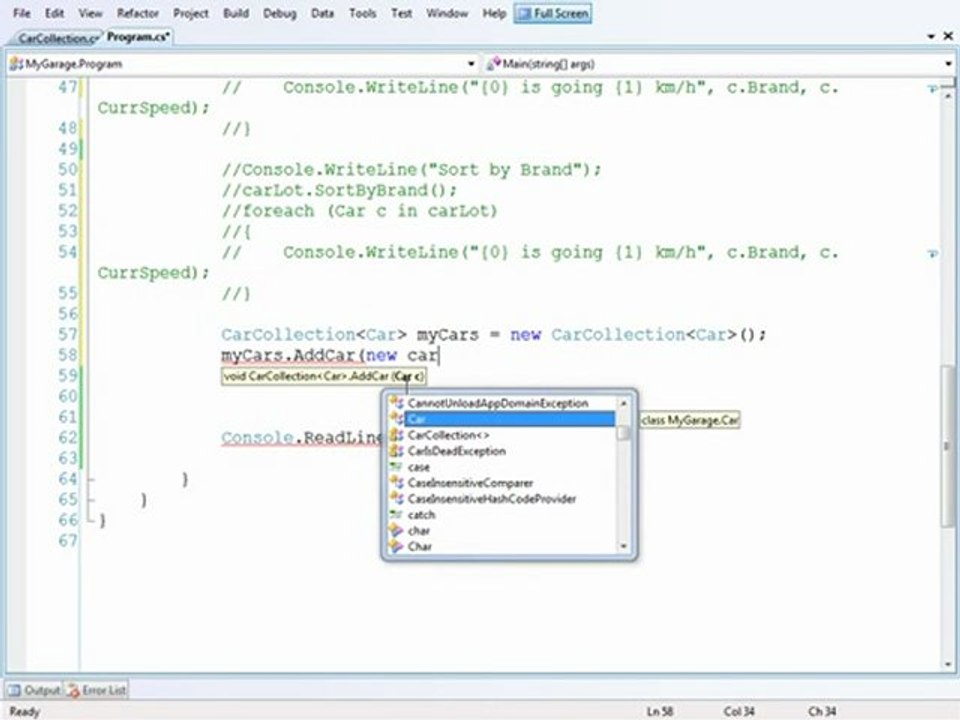
Task: Open the Data menu
Action: [x=322, y=13]
